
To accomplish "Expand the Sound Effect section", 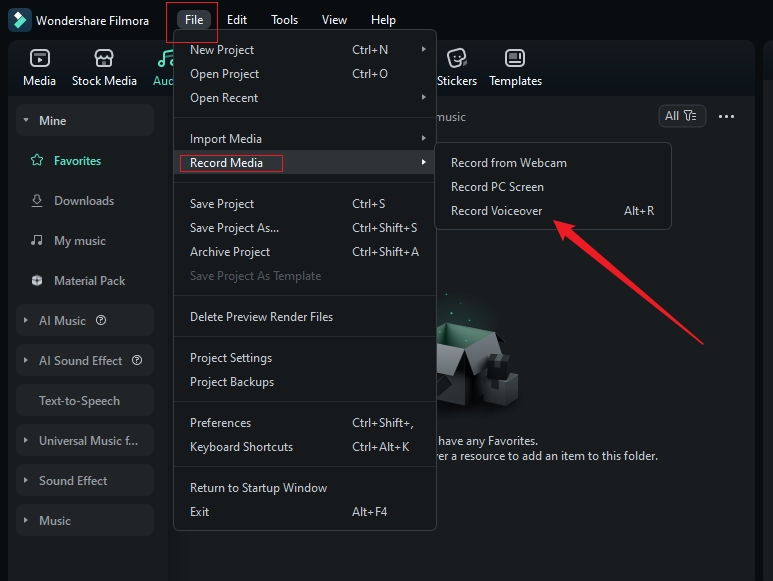I will 26,480.
